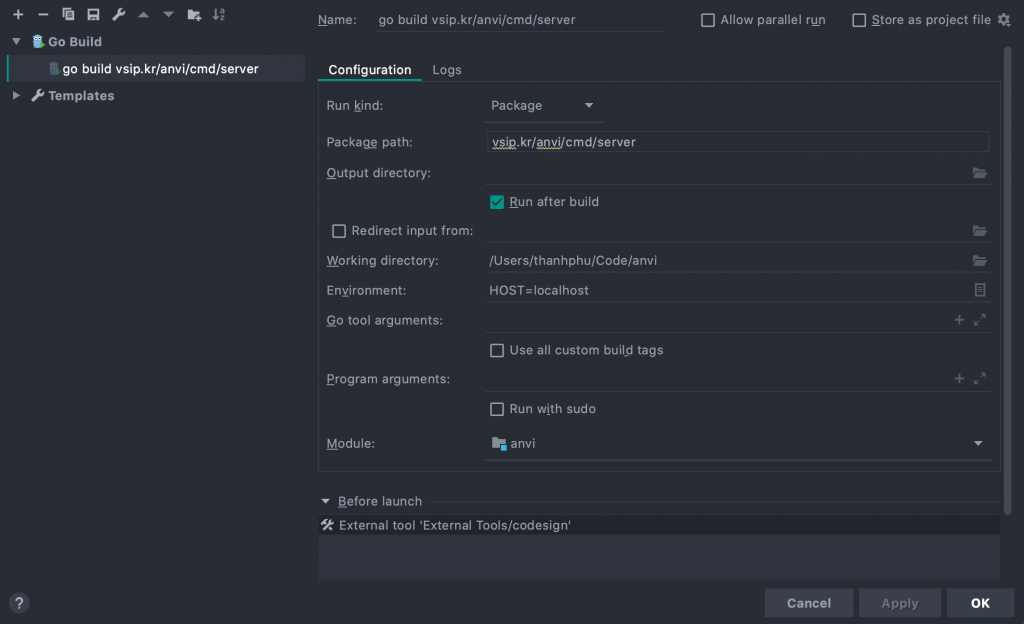The width and height of the screenshot is (1024, 624).
Task: Click the help question mark button
Action: click(x=19, y=603)
